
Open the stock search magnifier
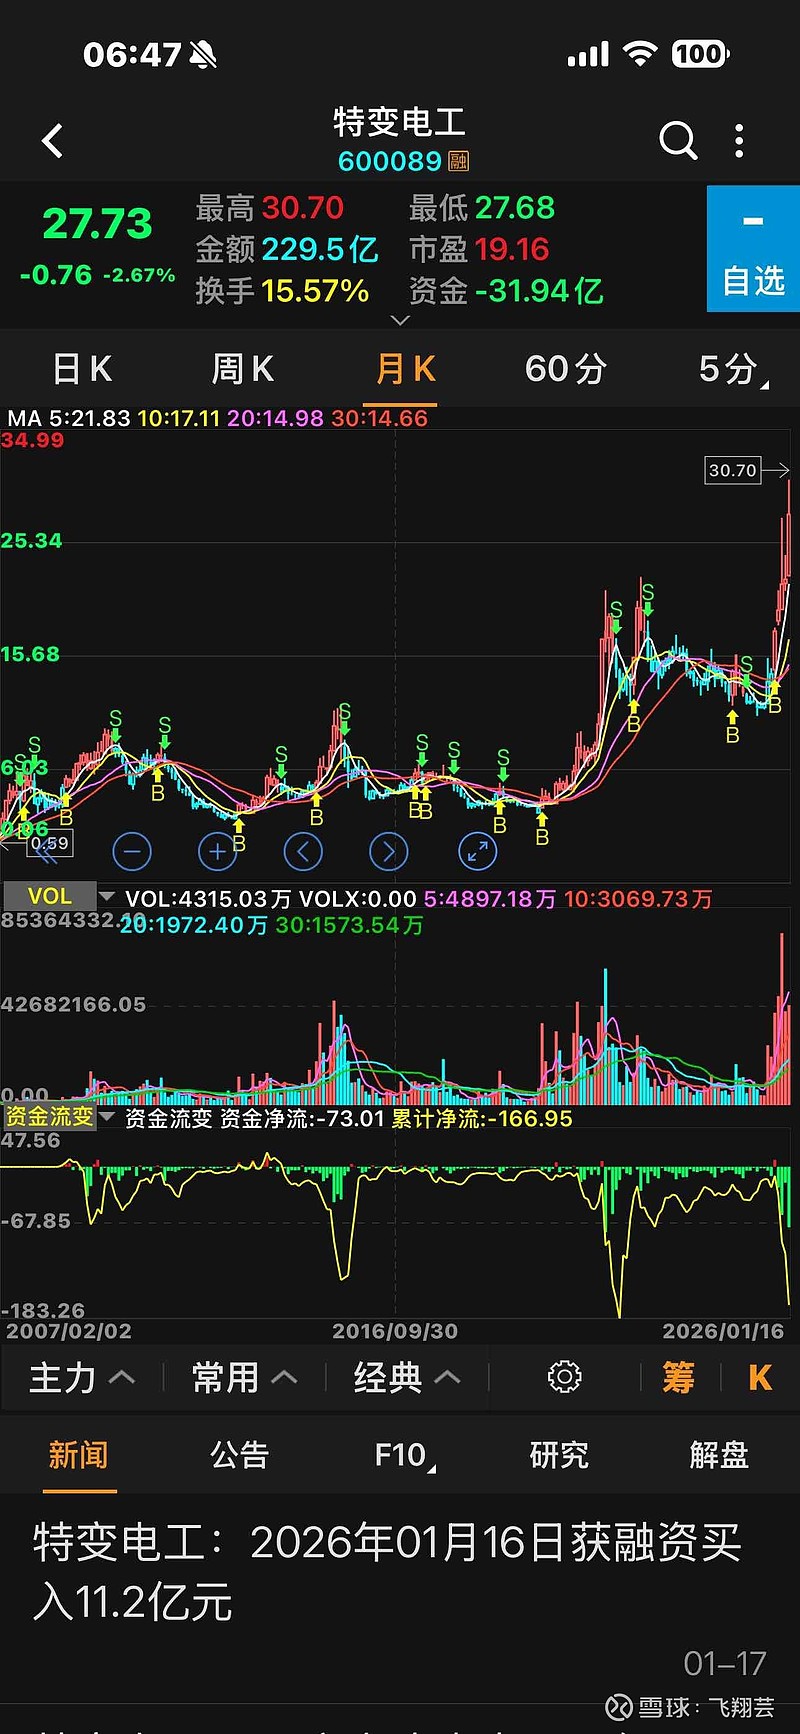678,141
